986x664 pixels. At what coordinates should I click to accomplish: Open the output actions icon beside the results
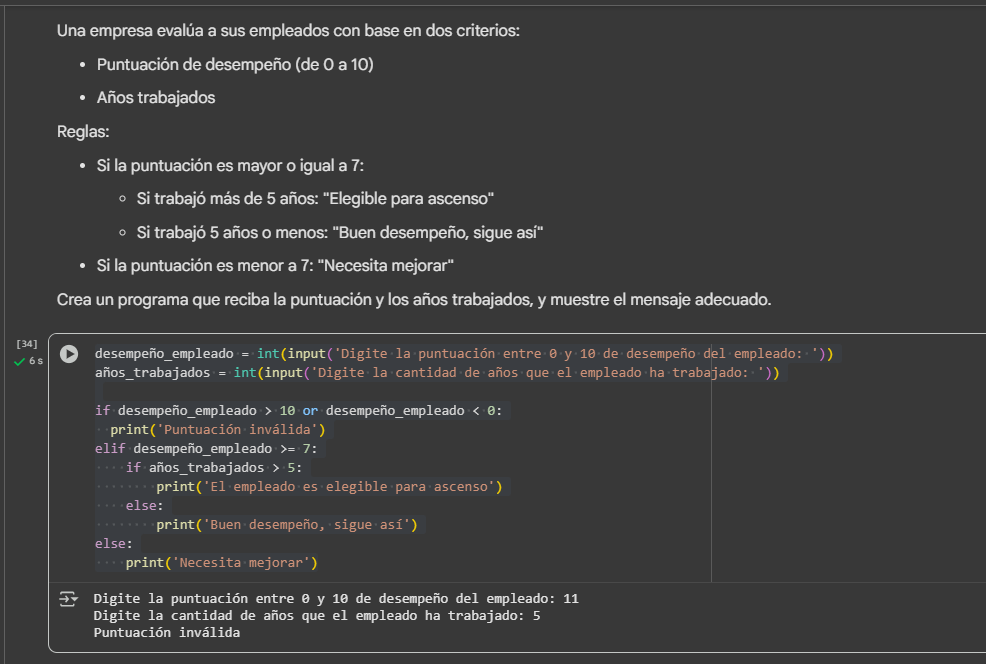68,599
